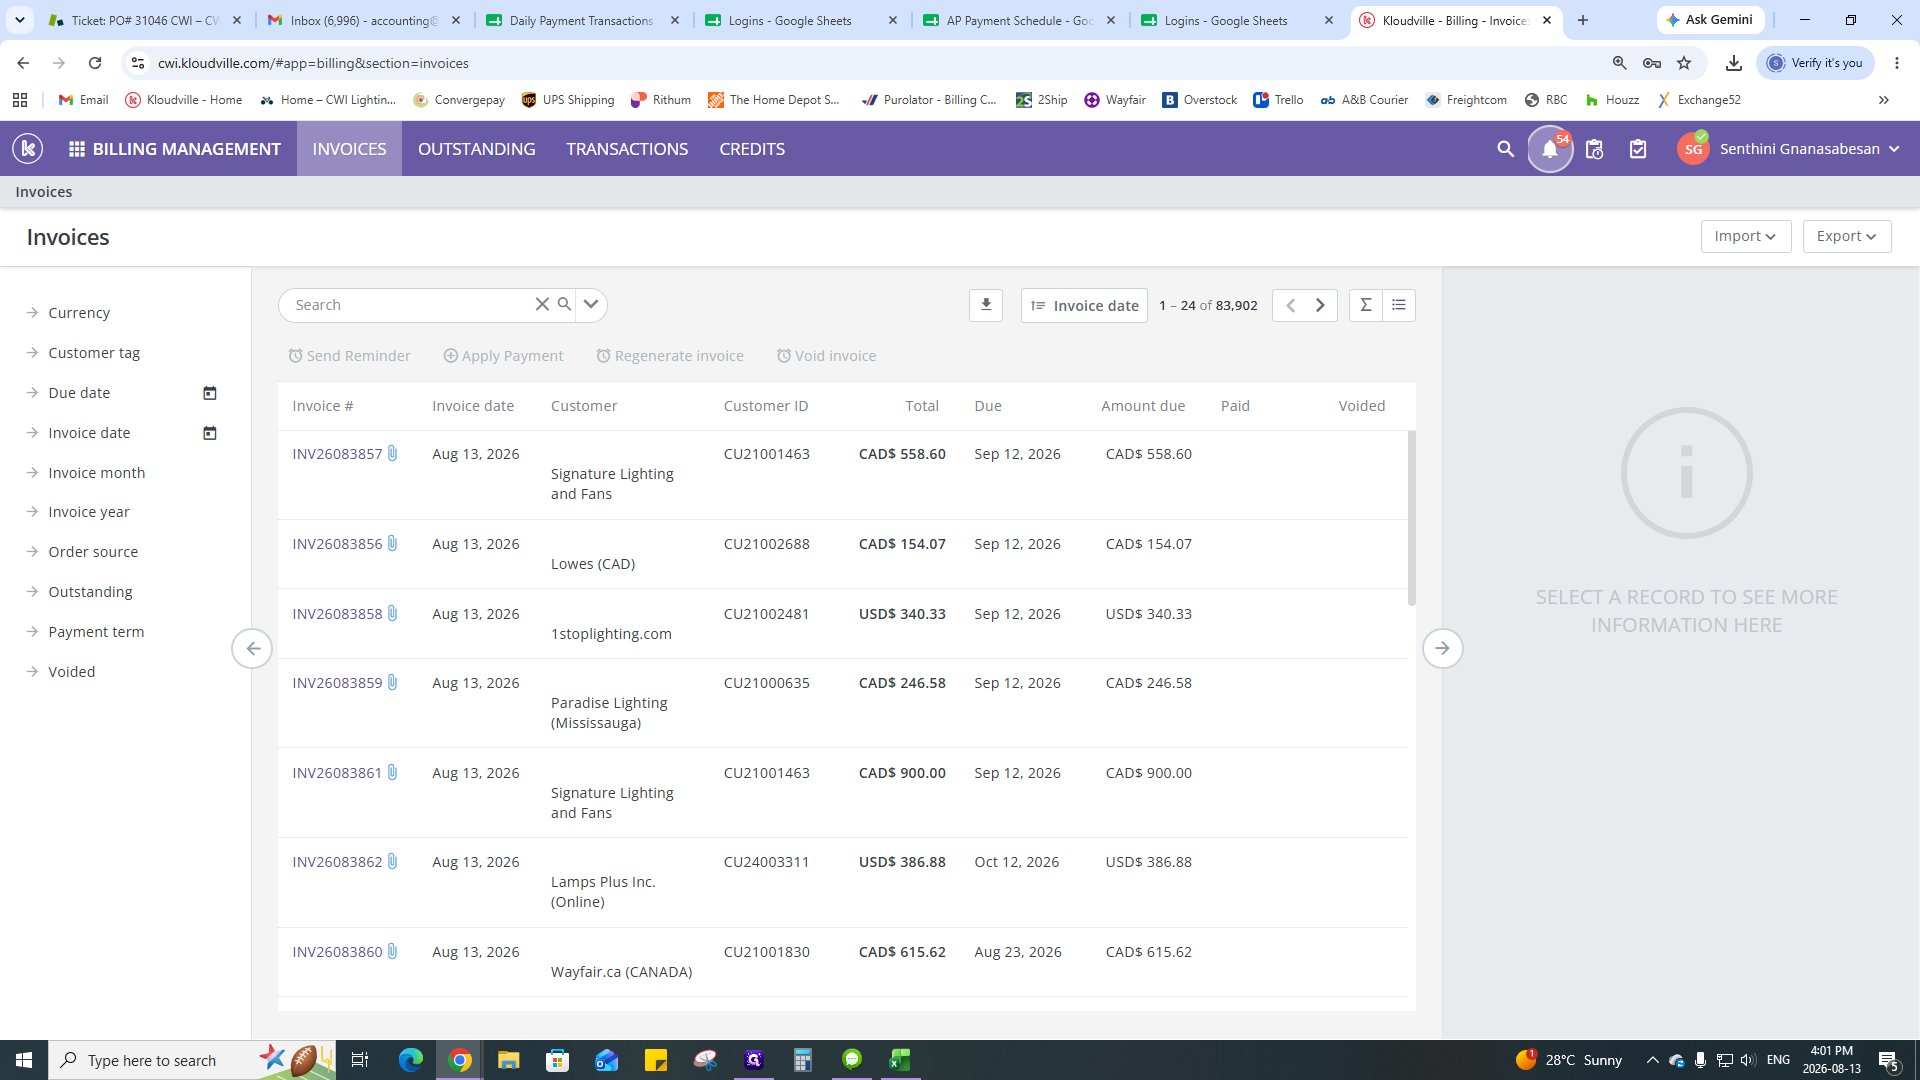Switch to the Transactions tab
1920x1080 pixels.
coord(627,149)
